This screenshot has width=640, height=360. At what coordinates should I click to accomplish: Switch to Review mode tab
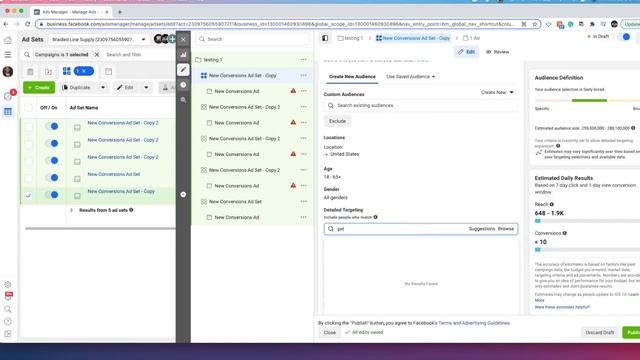click(x=498, y=52)
